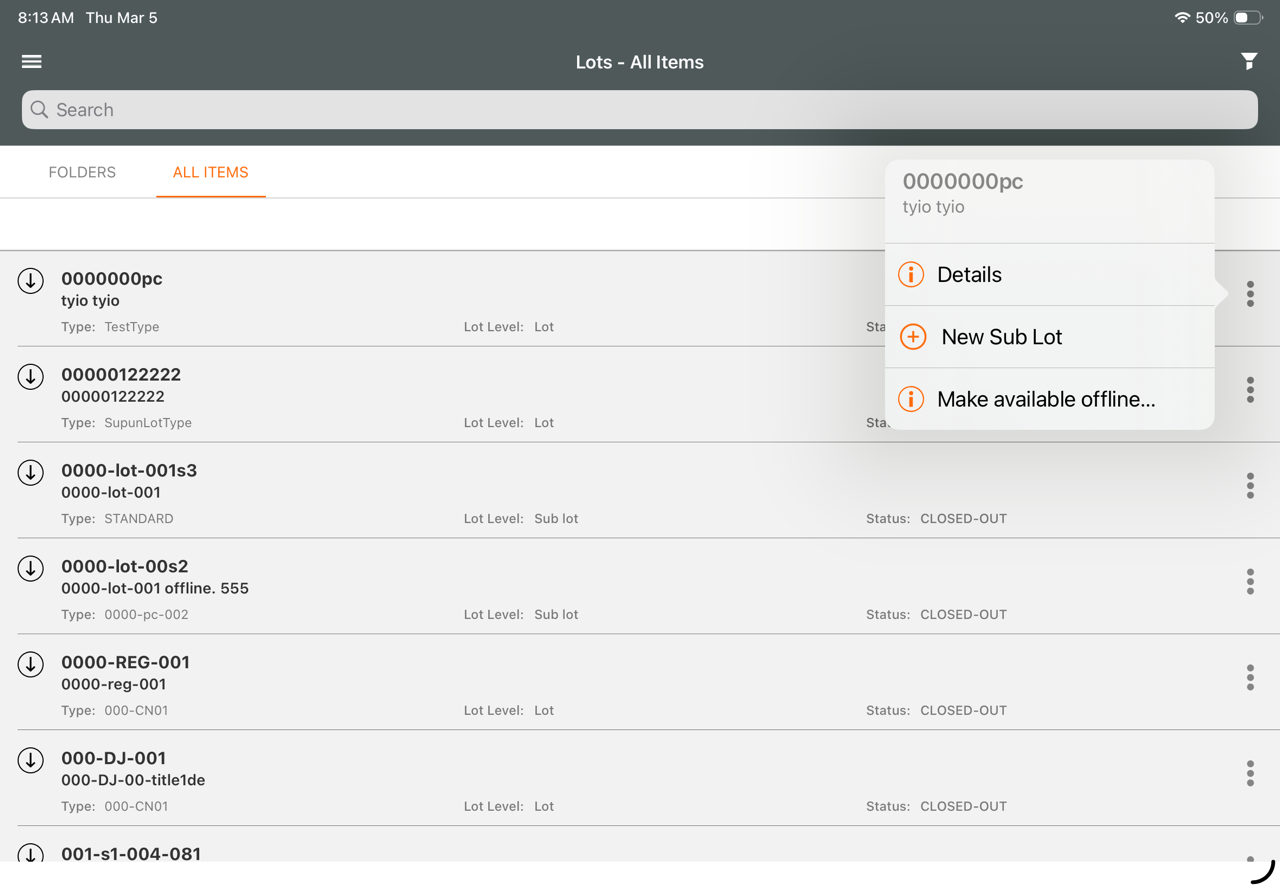Tap the filter funnel icon

click(x=1249, y=62)
